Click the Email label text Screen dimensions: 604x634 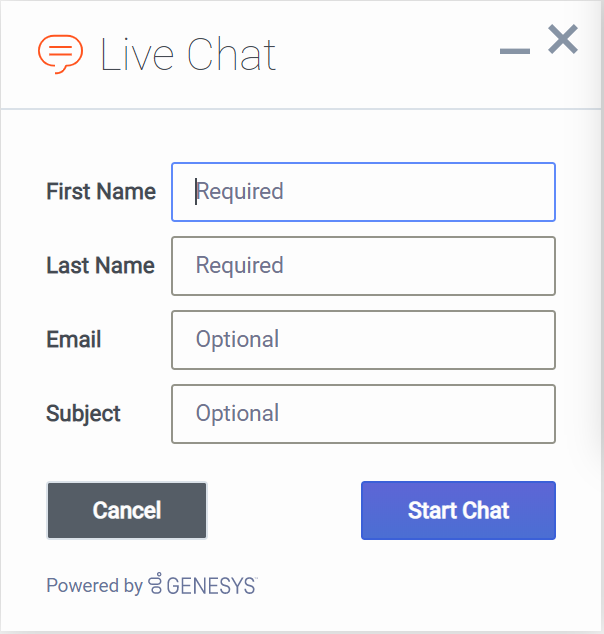pyautogui.click(x=74, y=340)
